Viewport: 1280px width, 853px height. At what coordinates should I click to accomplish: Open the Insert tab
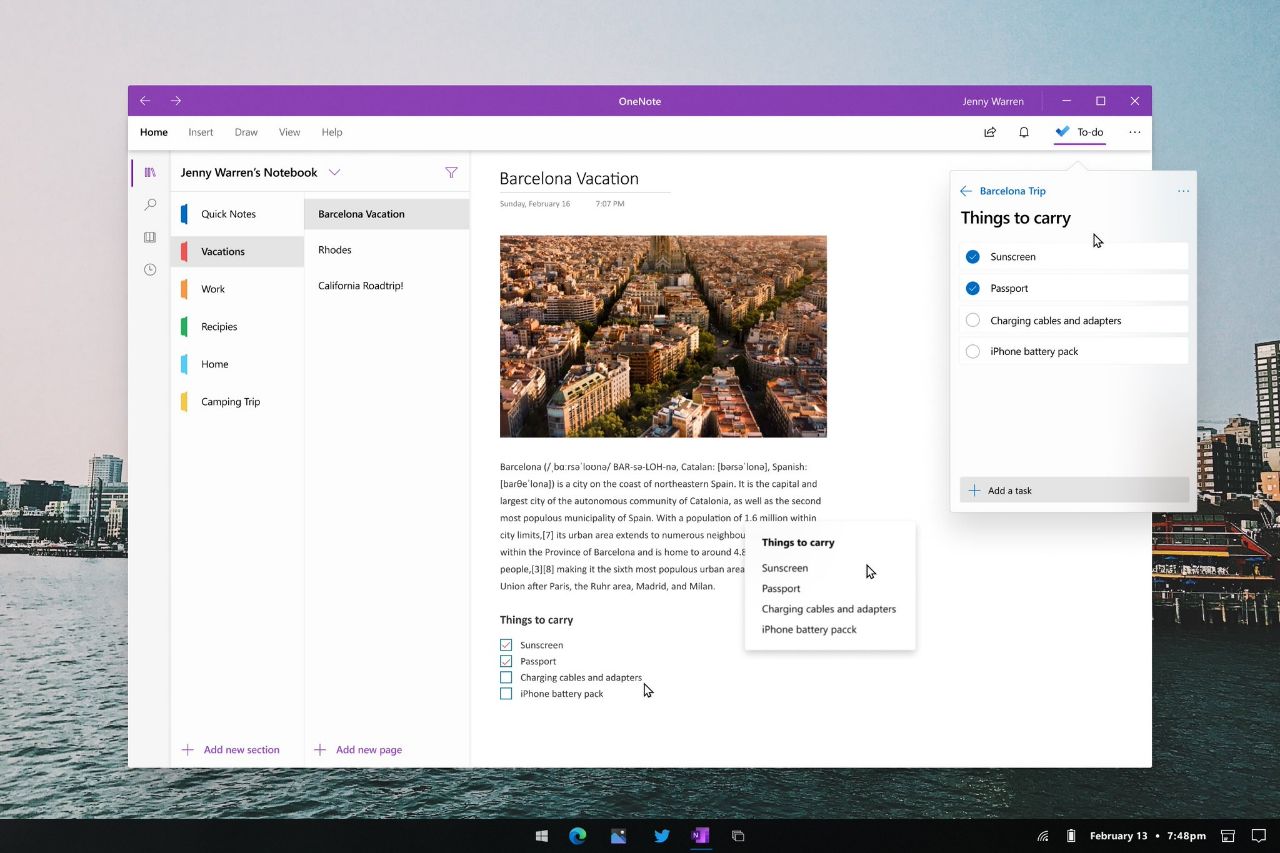[201, 132]
